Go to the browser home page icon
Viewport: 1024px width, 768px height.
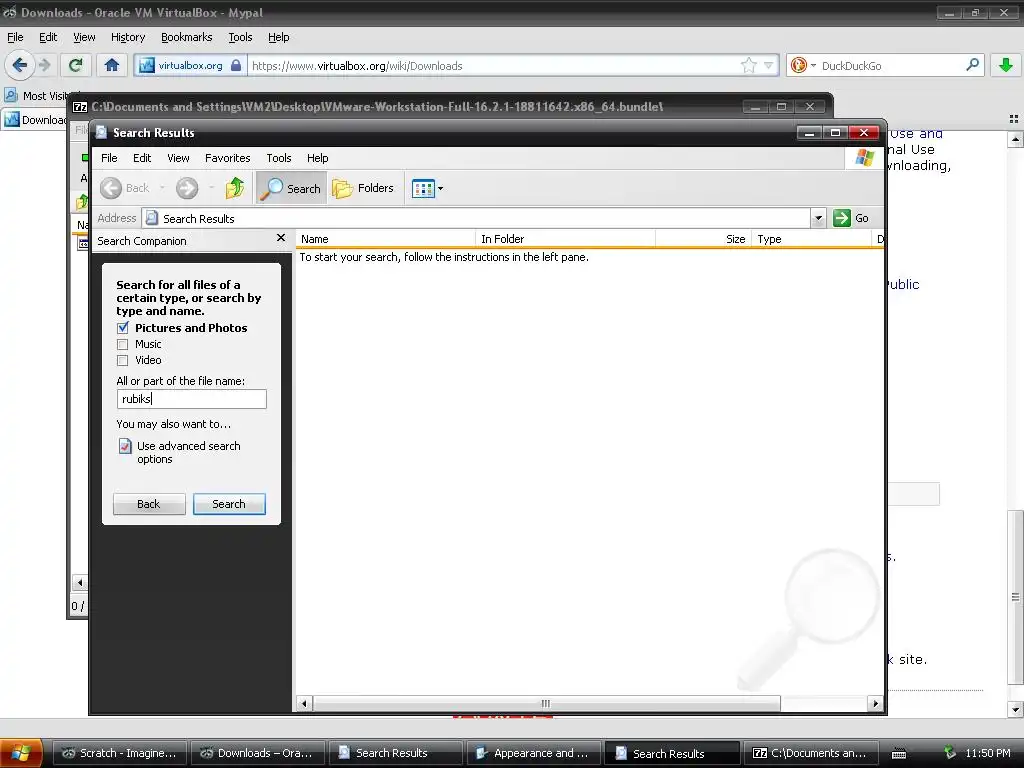point(112,65)
